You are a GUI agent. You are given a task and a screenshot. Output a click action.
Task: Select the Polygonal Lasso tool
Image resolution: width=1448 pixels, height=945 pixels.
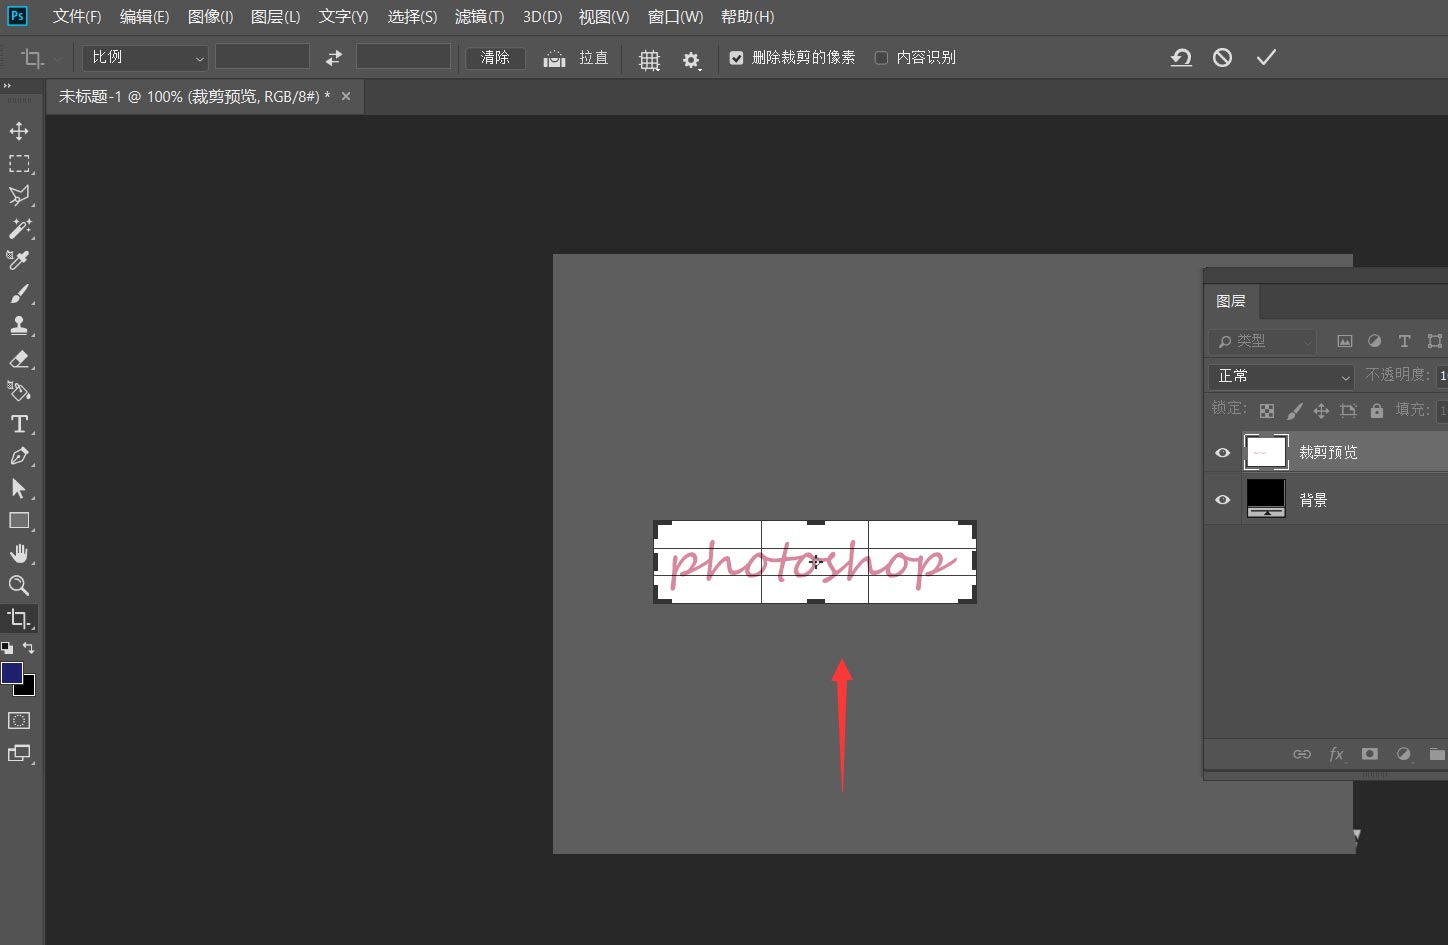pyautogui.click(x=19, y=196)
